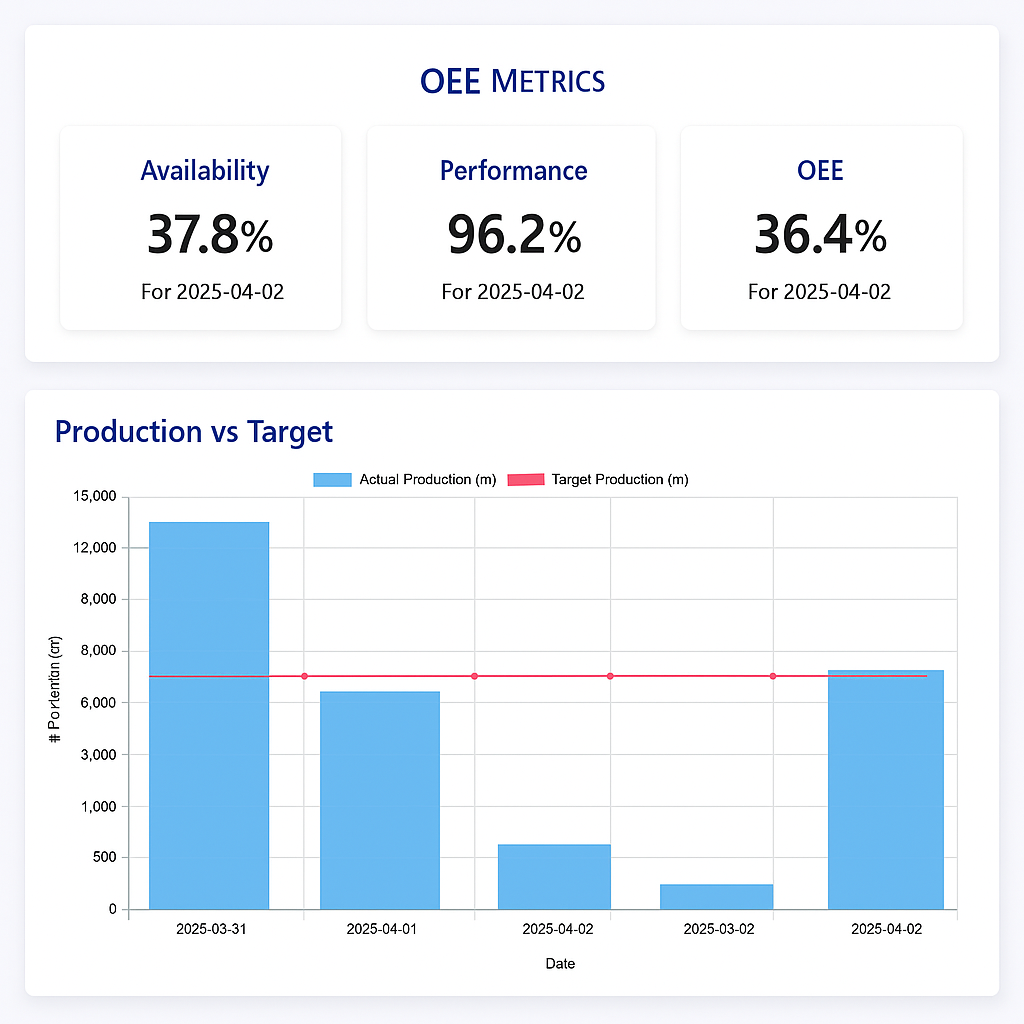
Task: Click the OEE Metrics dashboard title
Action: [x=512, y=81]
